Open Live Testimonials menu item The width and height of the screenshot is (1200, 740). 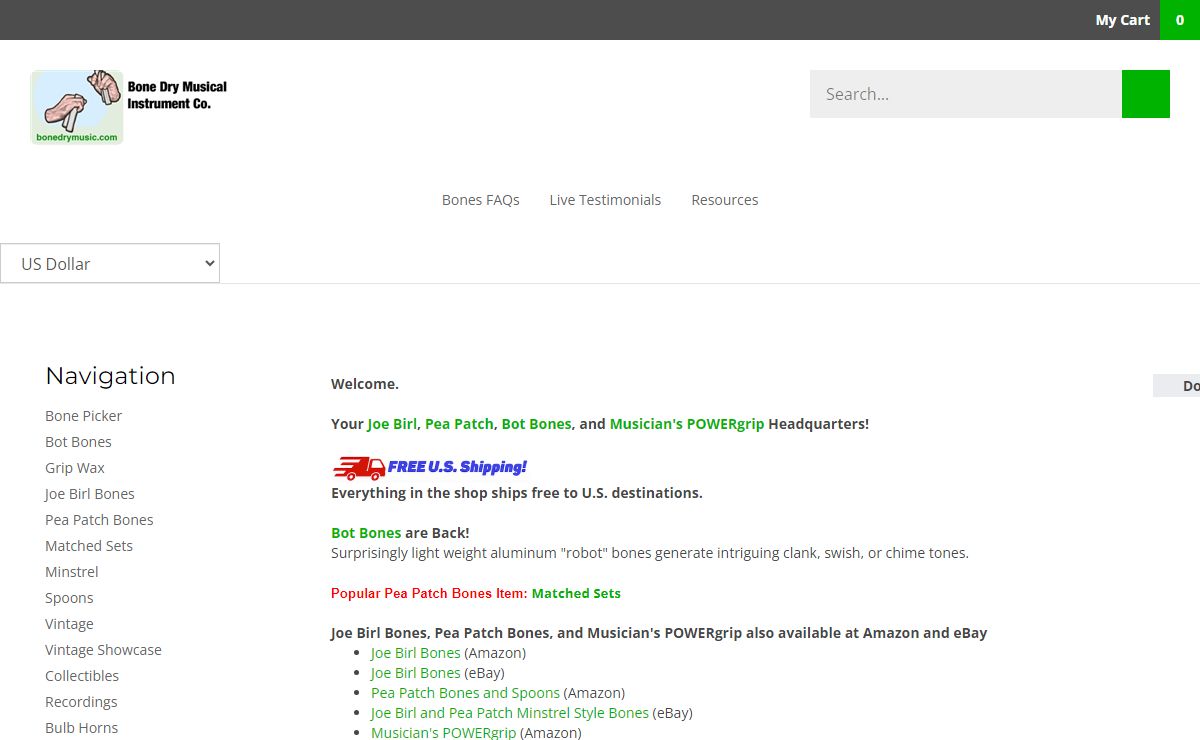(605, 200)
